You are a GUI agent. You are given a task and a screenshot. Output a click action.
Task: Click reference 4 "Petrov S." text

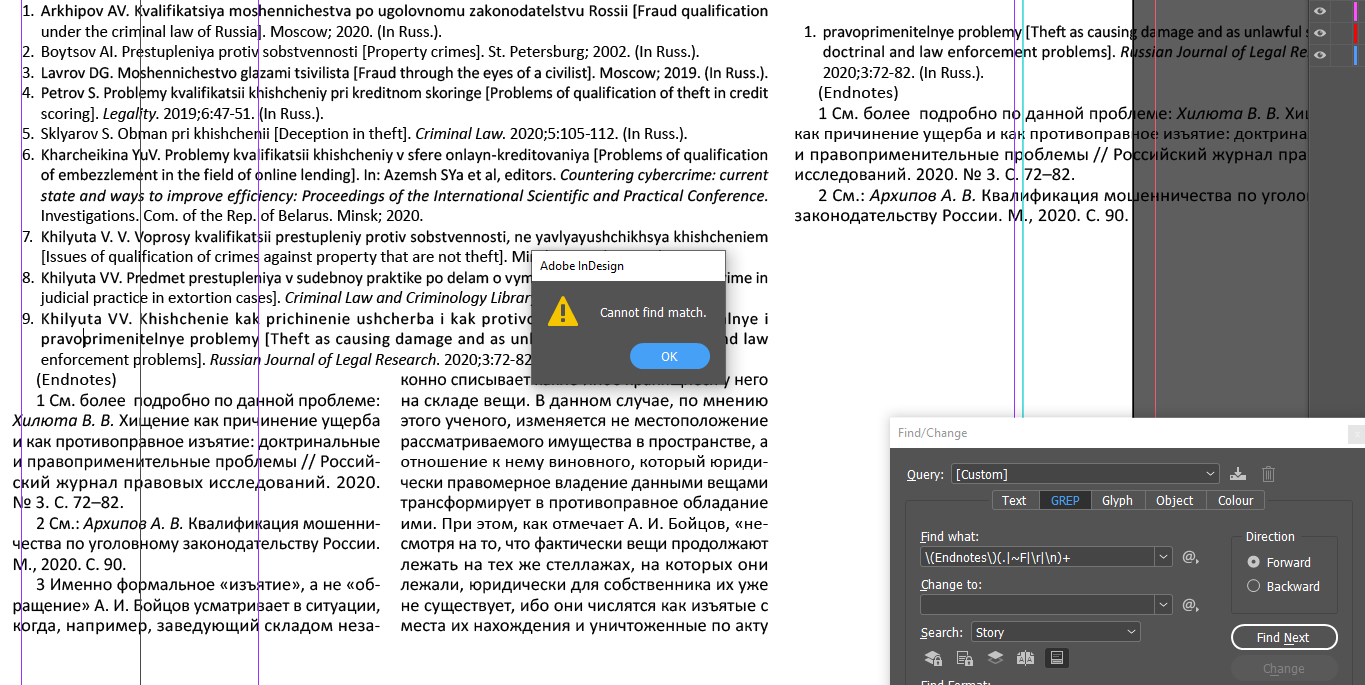[x=72, y=93]
